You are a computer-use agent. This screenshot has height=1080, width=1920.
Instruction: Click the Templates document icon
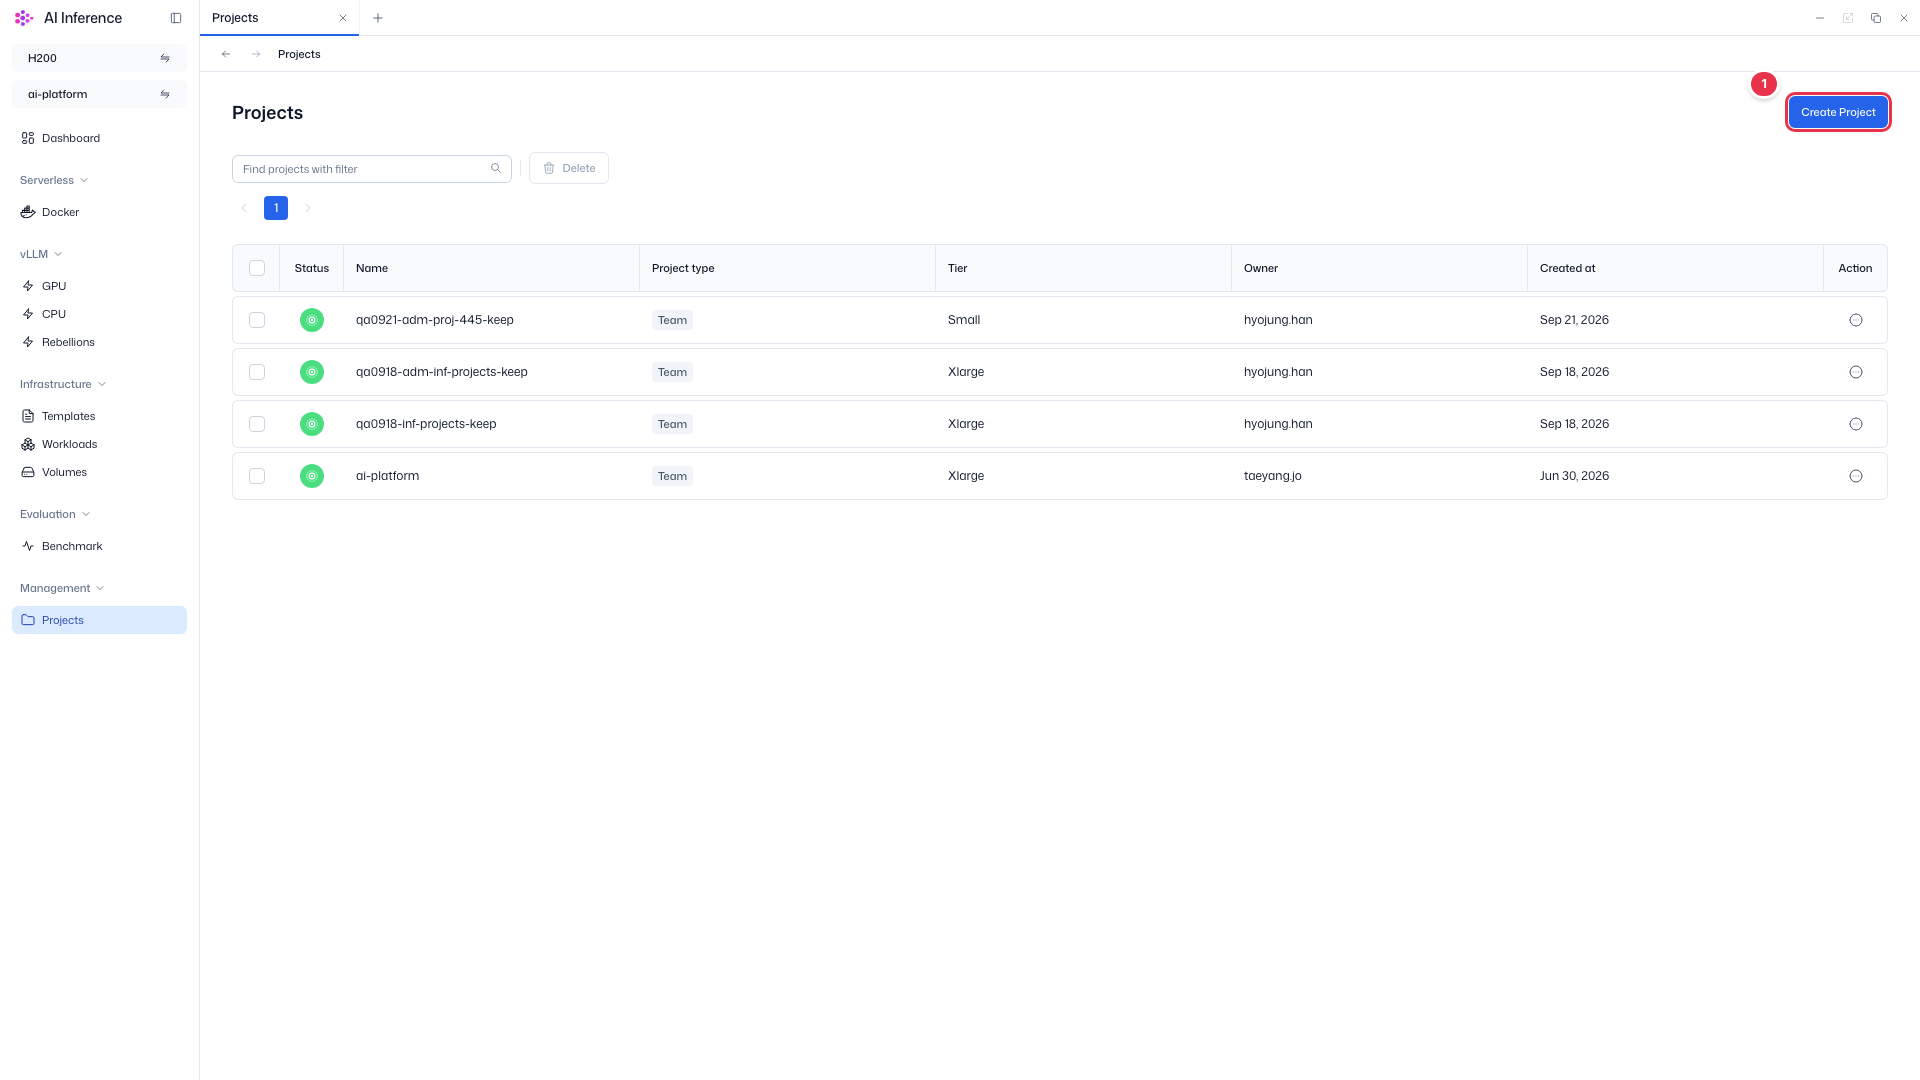coord(28,416)
